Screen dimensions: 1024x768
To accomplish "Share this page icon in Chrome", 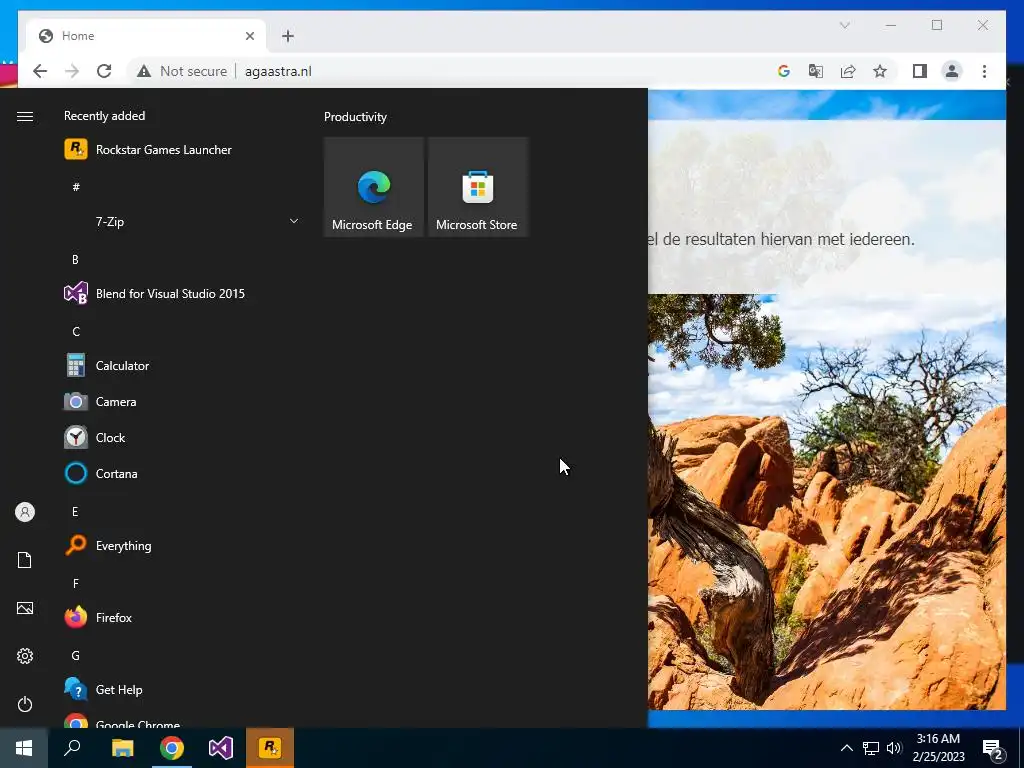I will pyautogui.click(x=848, y=71).
